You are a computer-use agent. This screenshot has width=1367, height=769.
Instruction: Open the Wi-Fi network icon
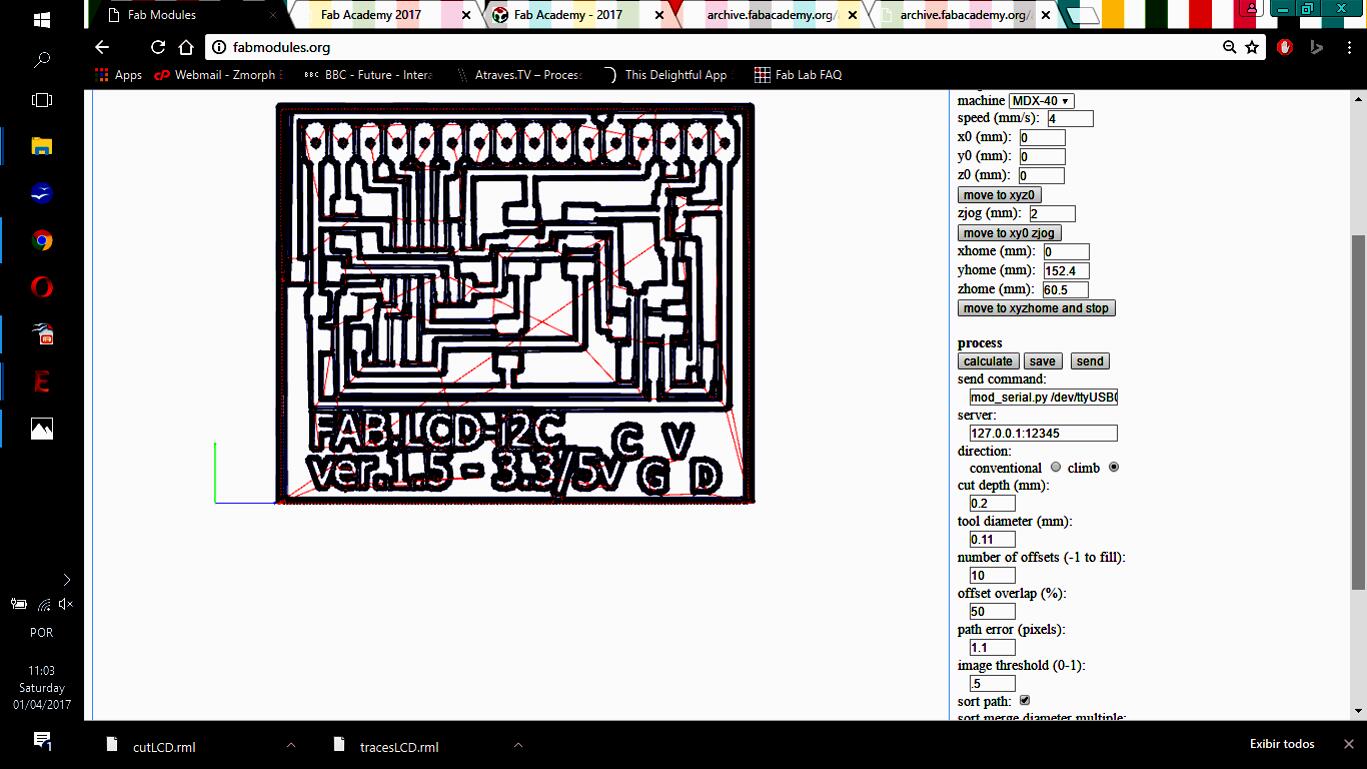pos(44,604)
